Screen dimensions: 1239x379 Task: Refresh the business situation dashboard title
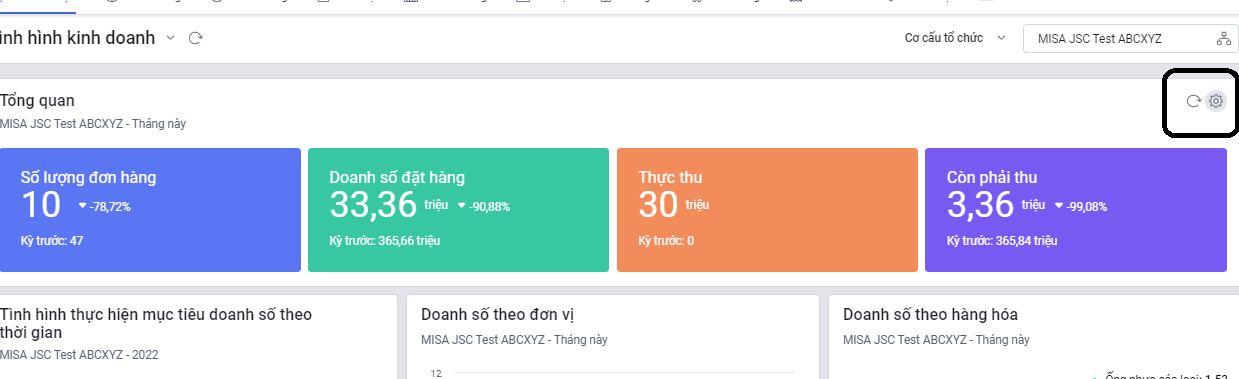tap(196, 38)
